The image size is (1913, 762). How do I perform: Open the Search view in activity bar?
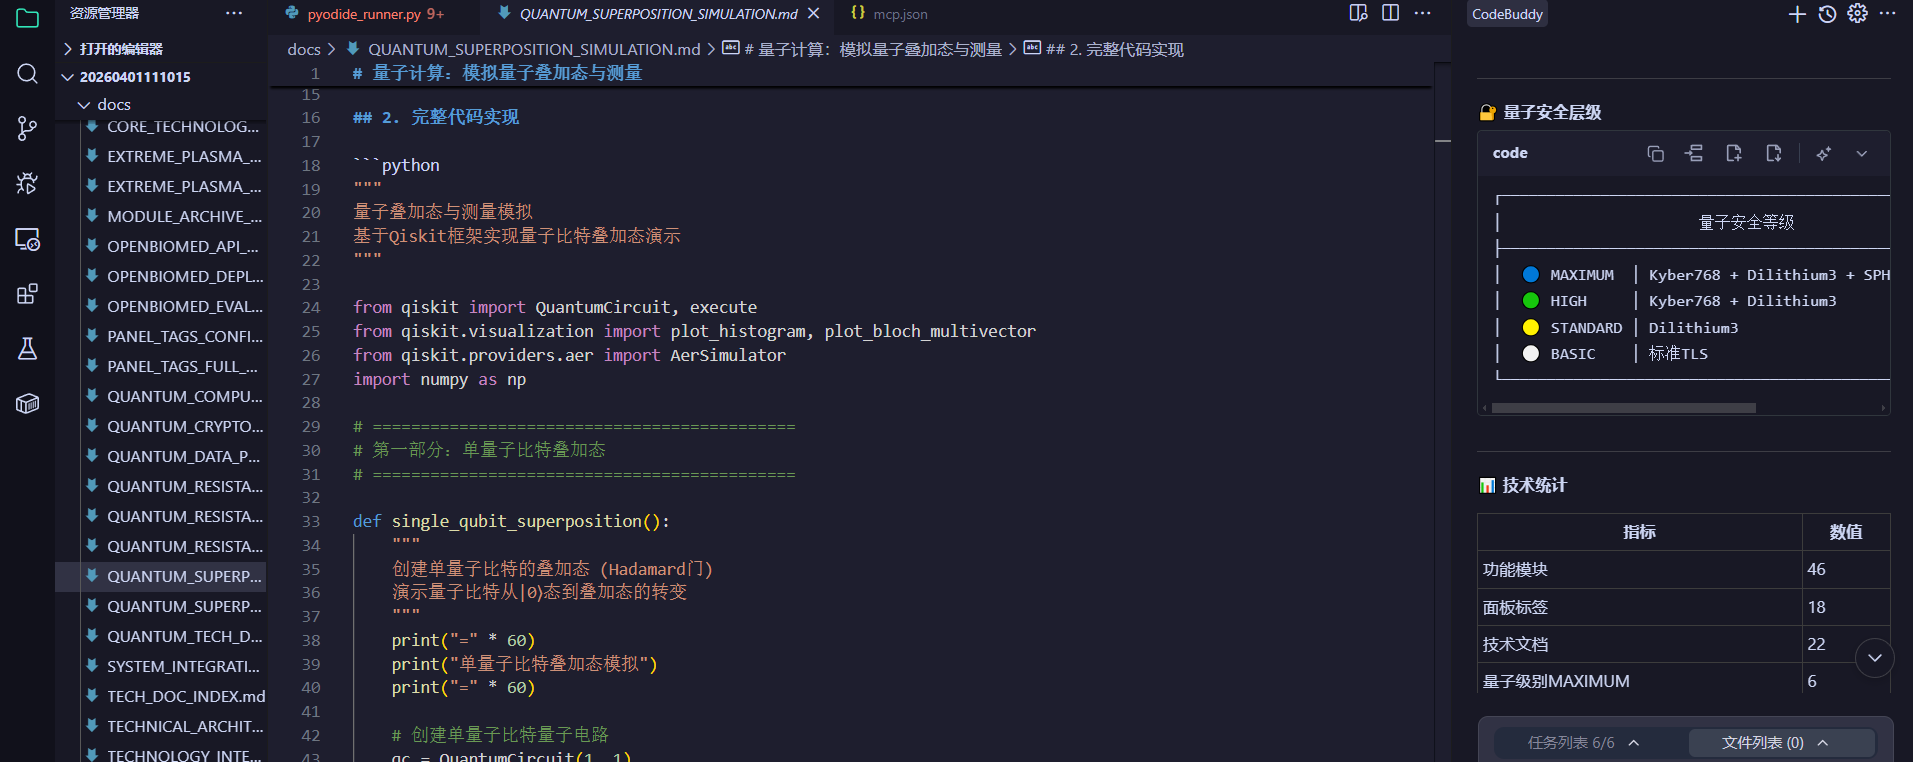coord(27,73)
